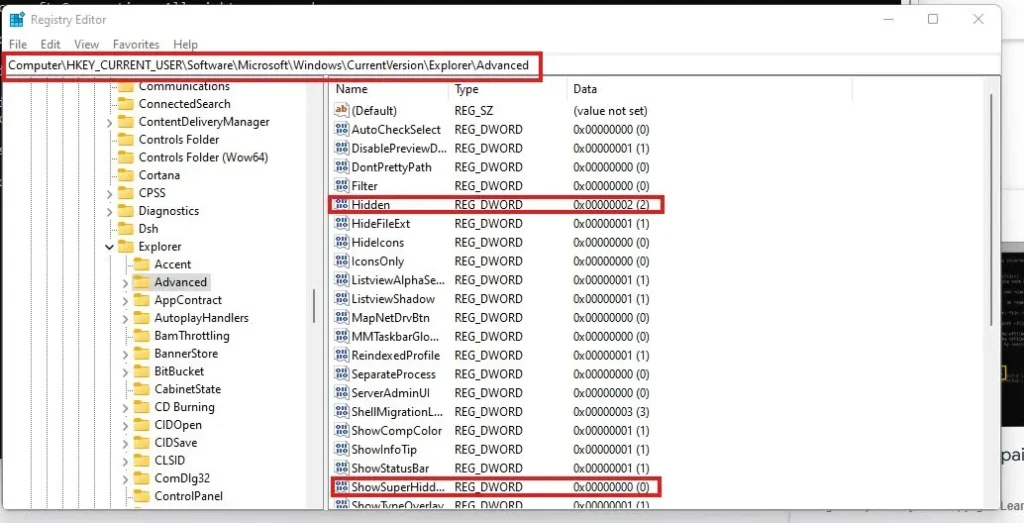This screenshot has height=523, width=1024.
Task: Select the Controls Folder (Wow64) key
Action: click(x=203, y=157)
